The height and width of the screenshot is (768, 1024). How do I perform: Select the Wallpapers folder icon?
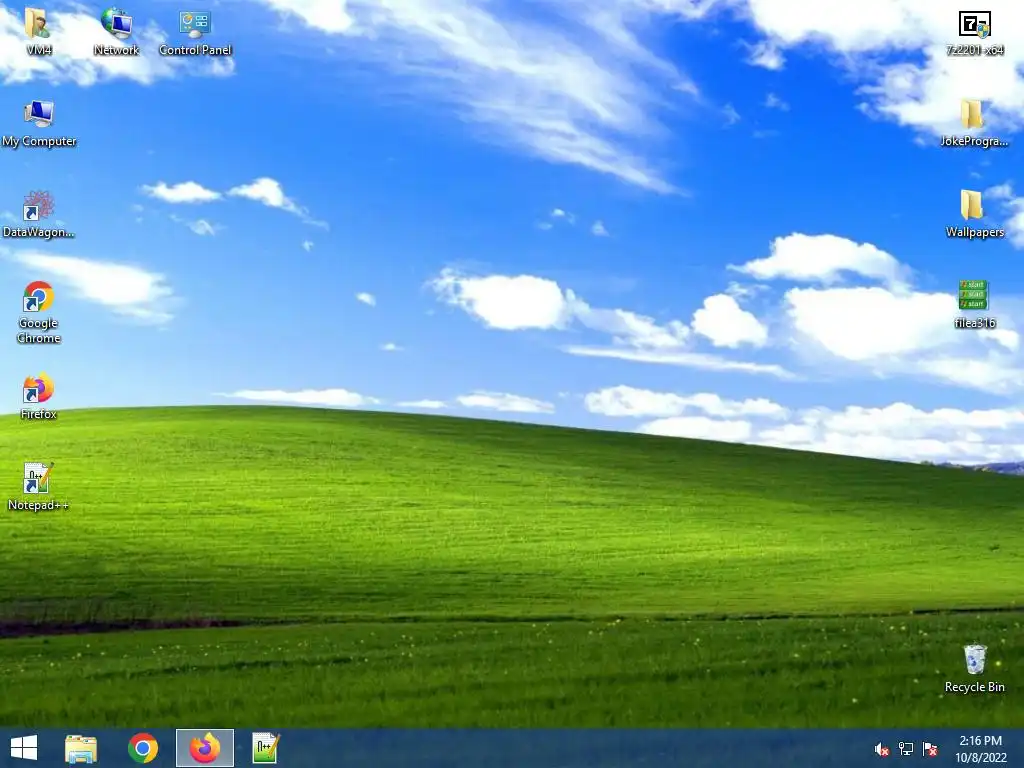tap(972, 205)
